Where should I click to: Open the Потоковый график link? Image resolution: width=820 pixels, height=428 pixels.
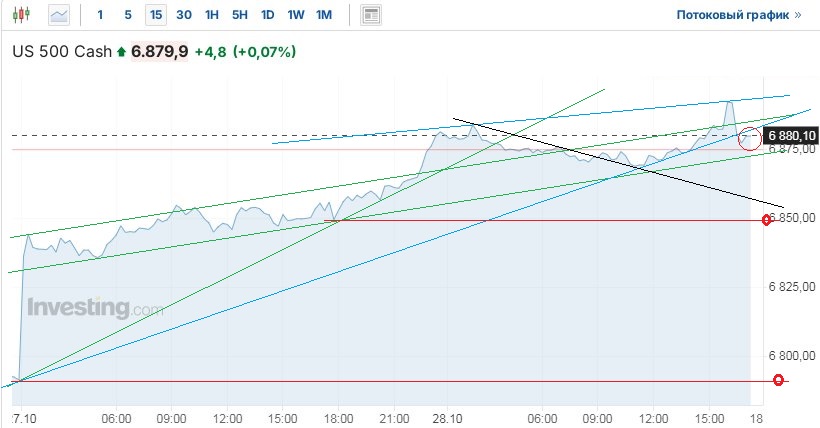(739, 16)
